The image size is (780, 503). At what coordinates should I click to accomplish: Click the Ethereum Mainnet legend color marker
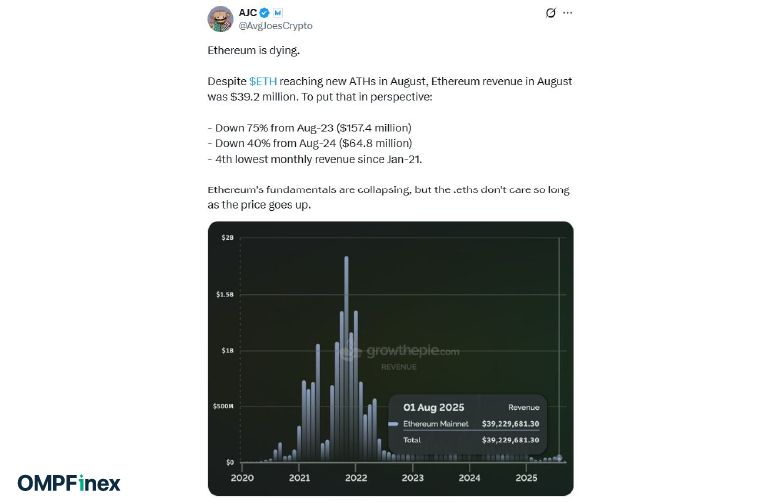tap(393, 424)
